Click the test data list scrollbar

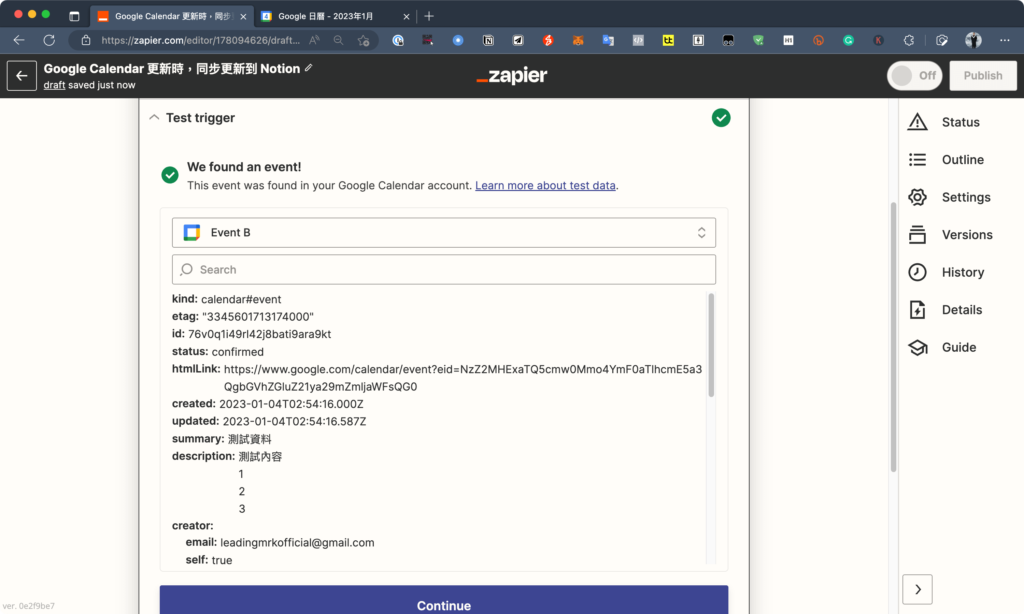coord(711,345)
